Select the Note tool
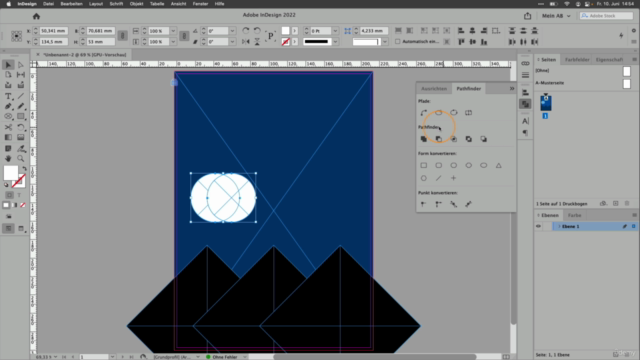Viewport: 640px width, 360px height. [8, 149]
